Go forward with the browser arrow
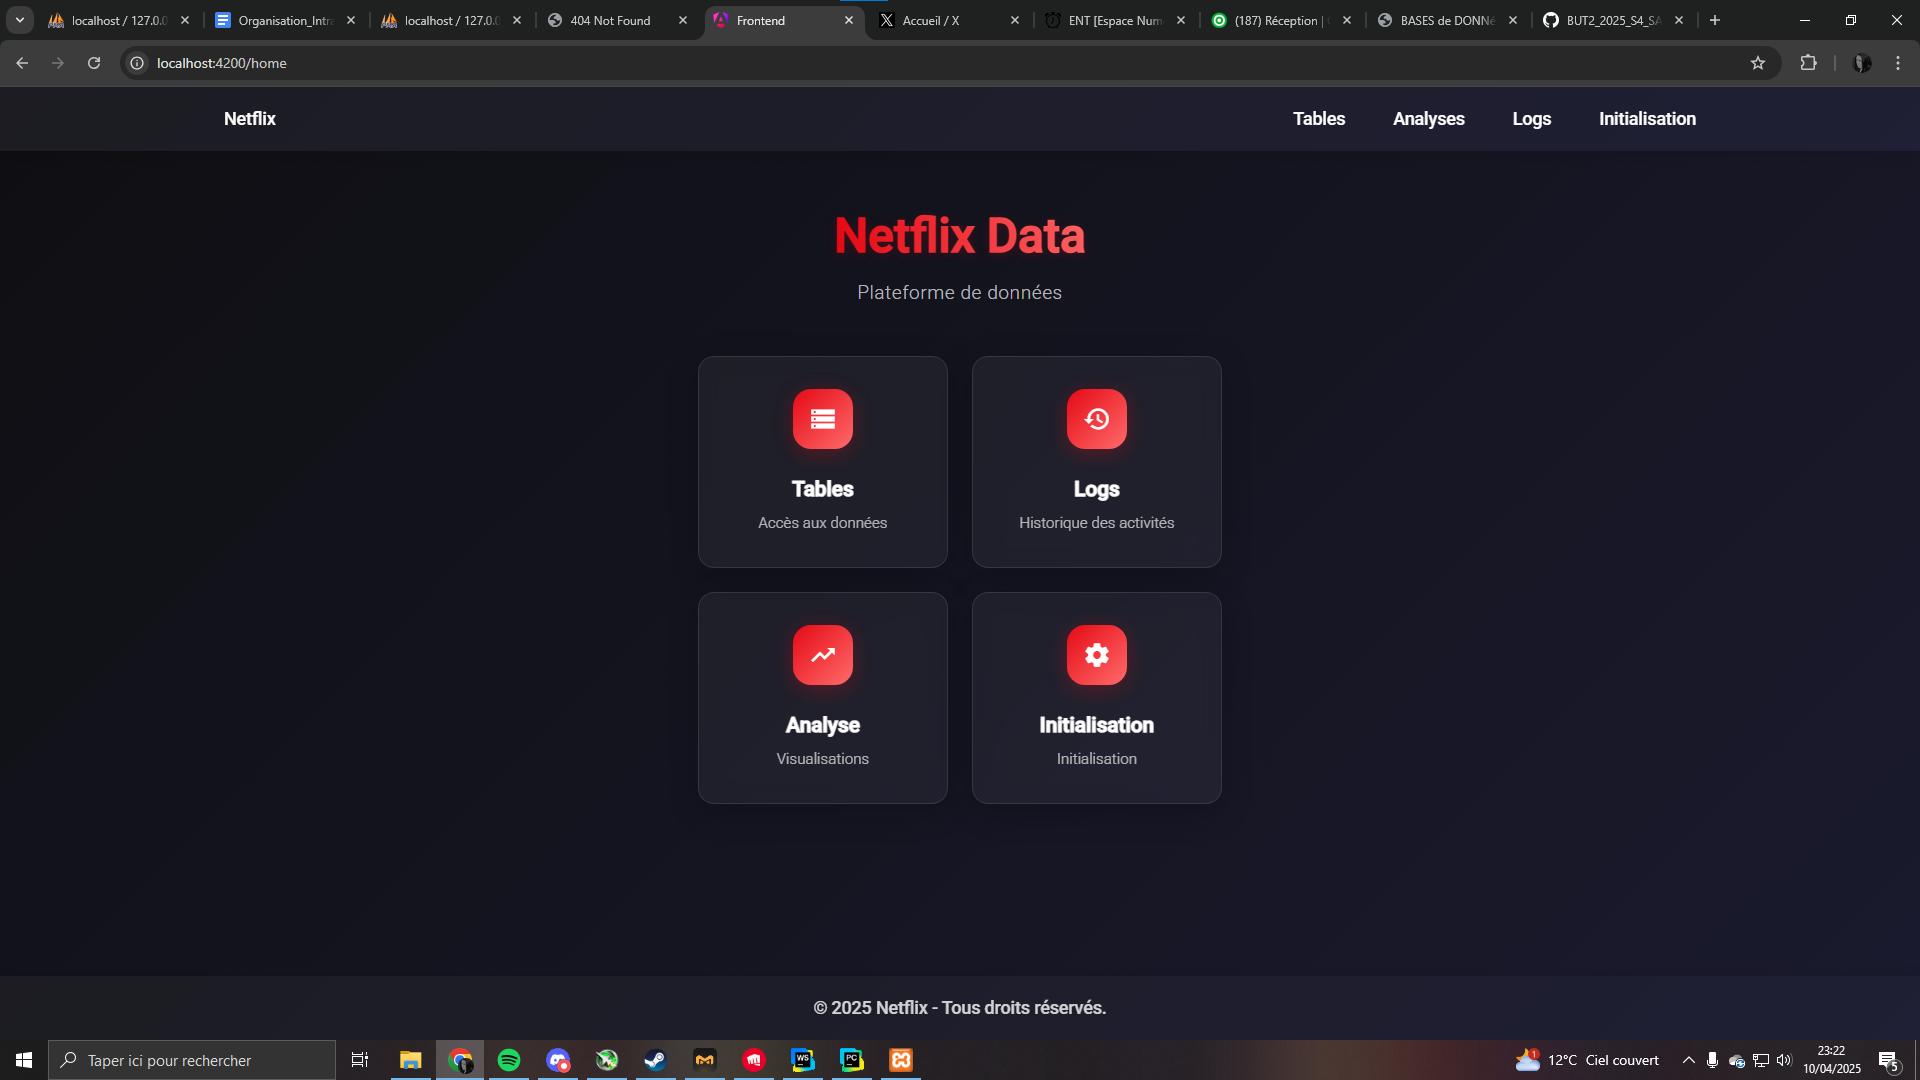The width and height of the screenshot is (1920, 1080). [x=58, y=63]
